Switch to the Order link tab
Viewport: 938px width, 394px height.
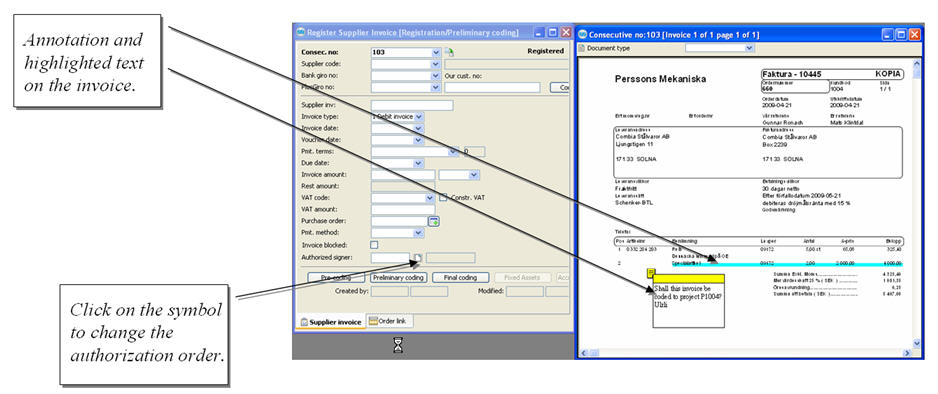point(389,321)
